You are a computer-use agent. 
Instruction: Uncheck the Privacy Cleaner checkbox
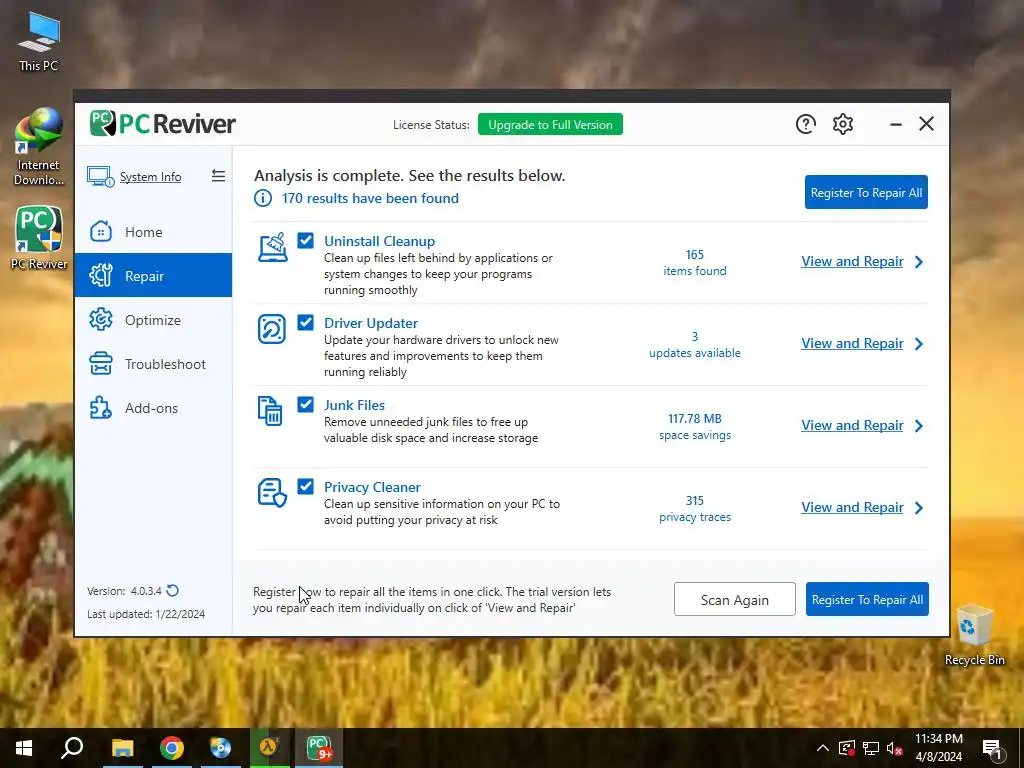point(305,487)
